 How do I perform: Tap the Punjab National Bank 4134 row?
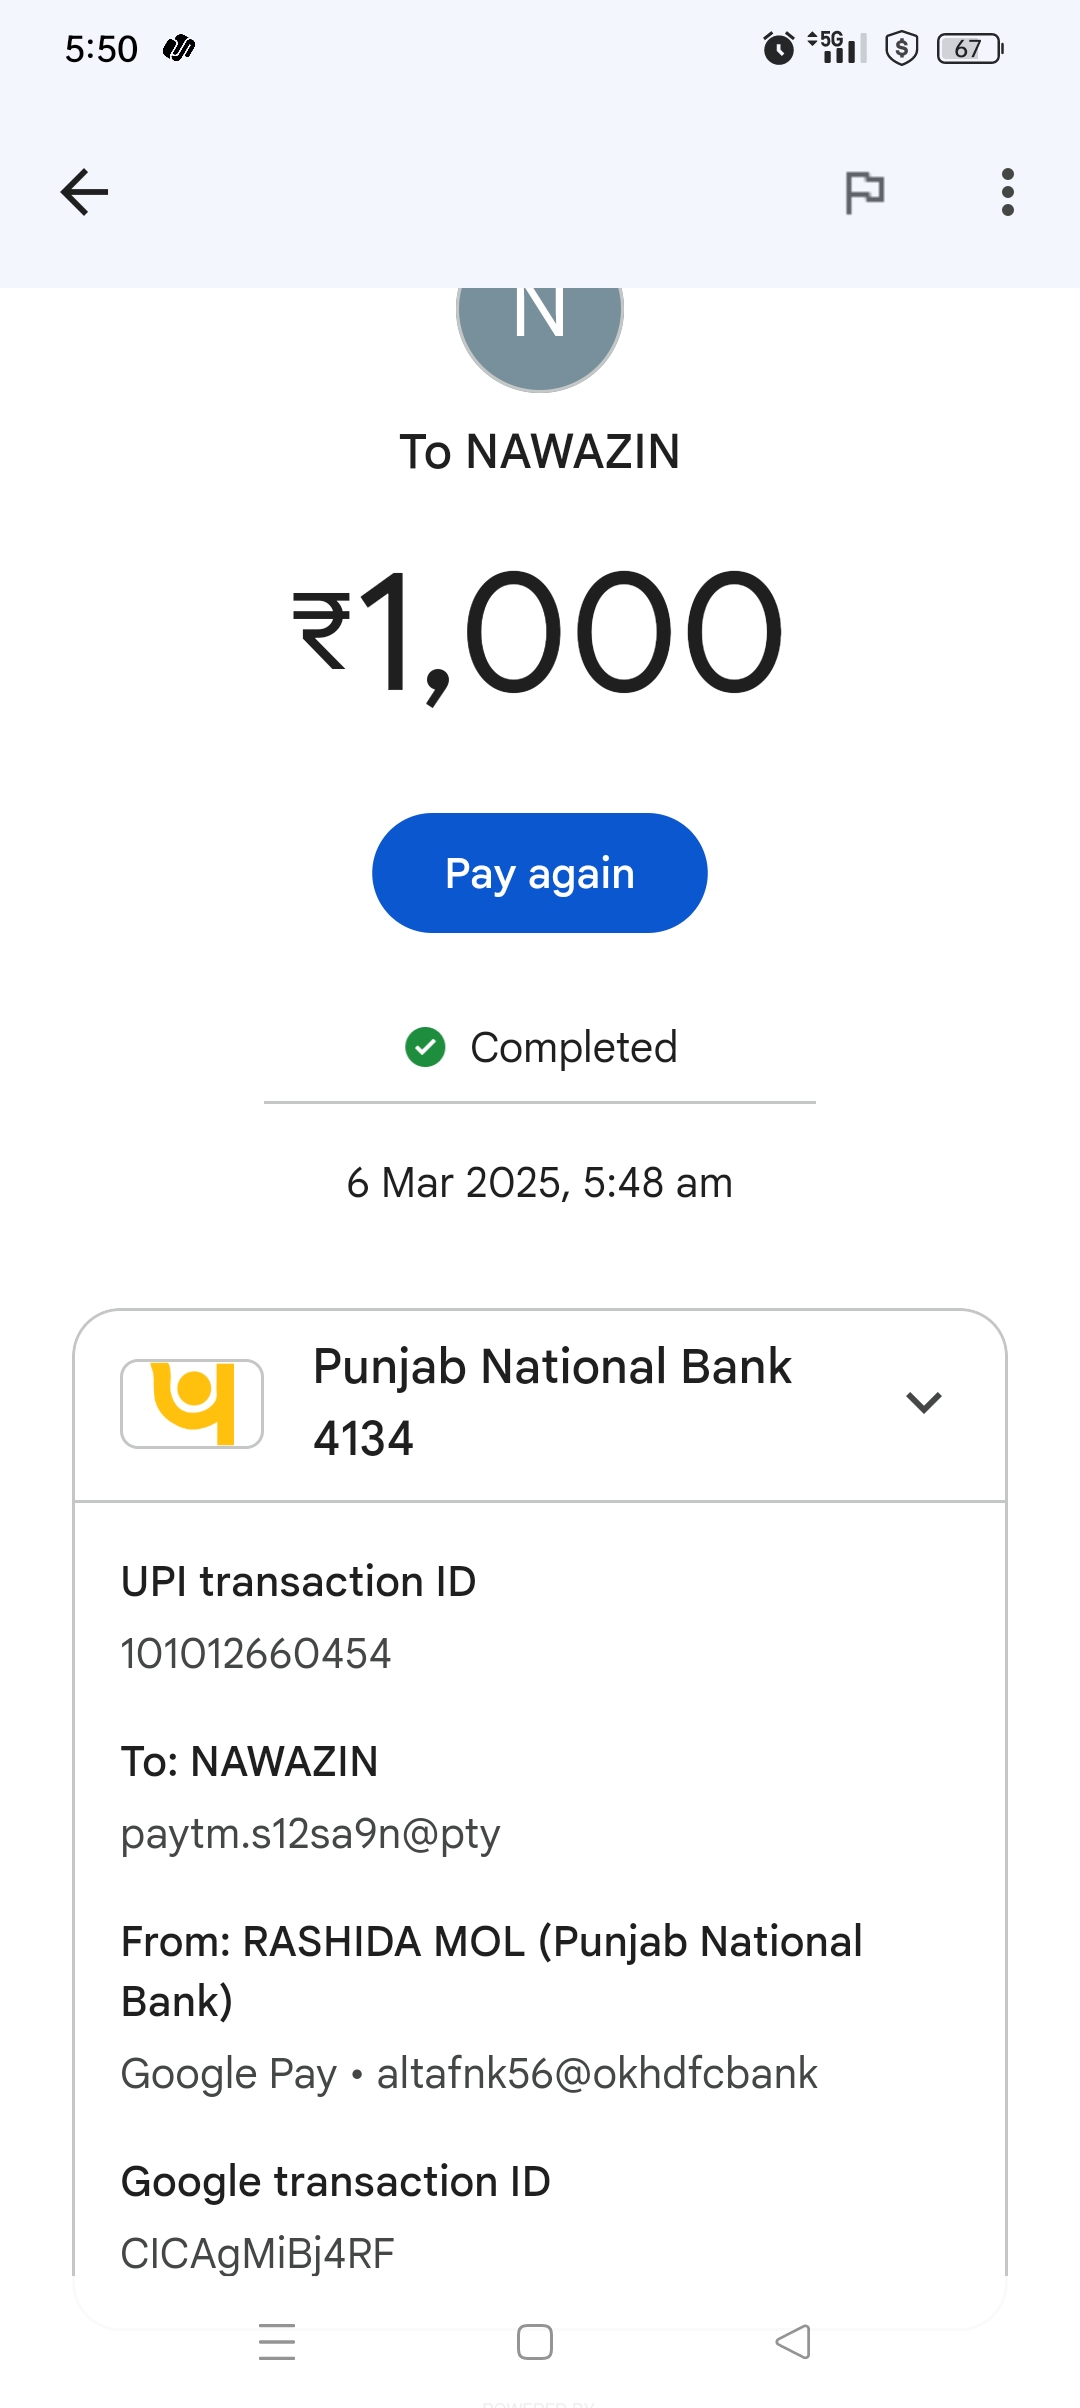552,1403
